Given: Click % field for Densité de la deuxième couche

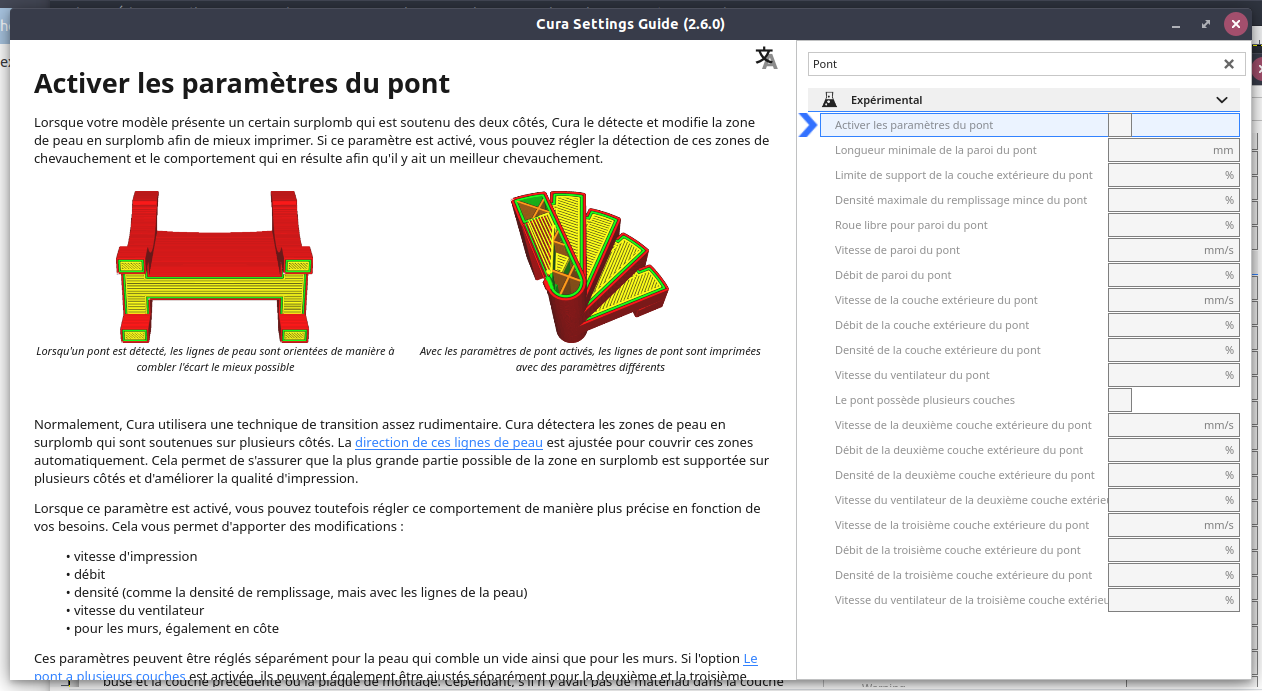Looking at the screenshot, I should point(1174,475).
